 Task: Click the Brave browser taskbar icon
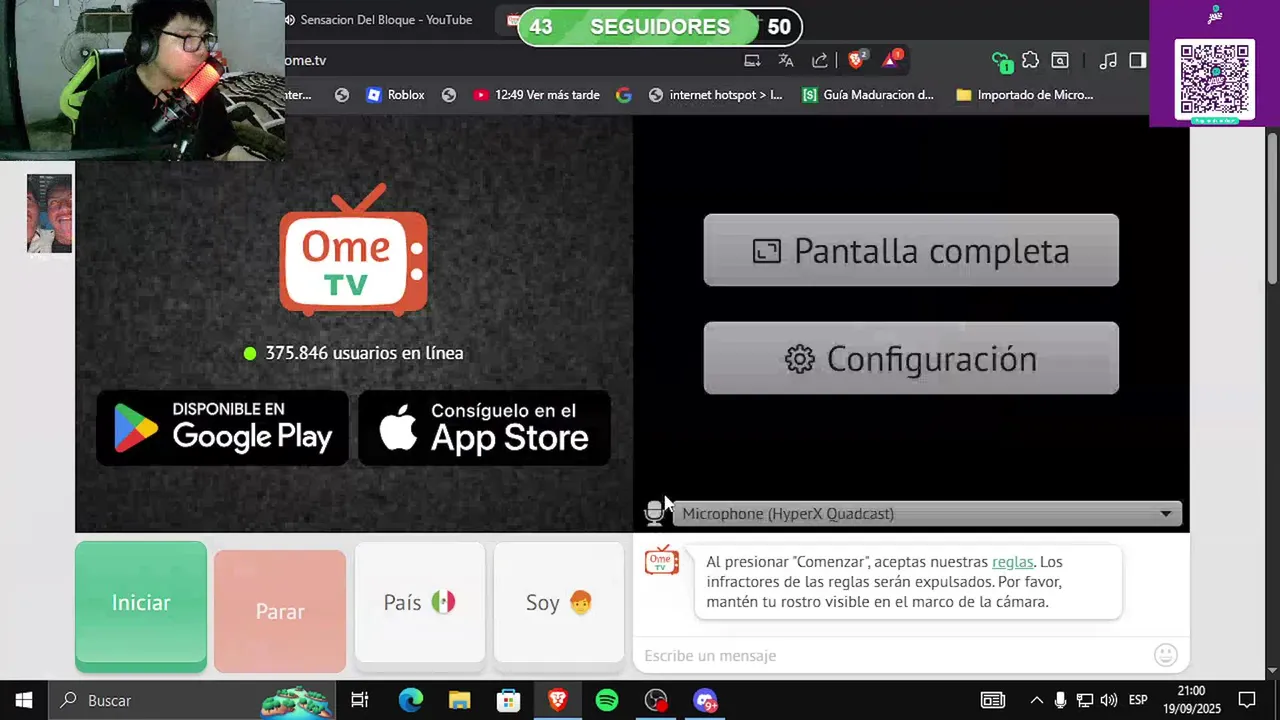(558, 700)
